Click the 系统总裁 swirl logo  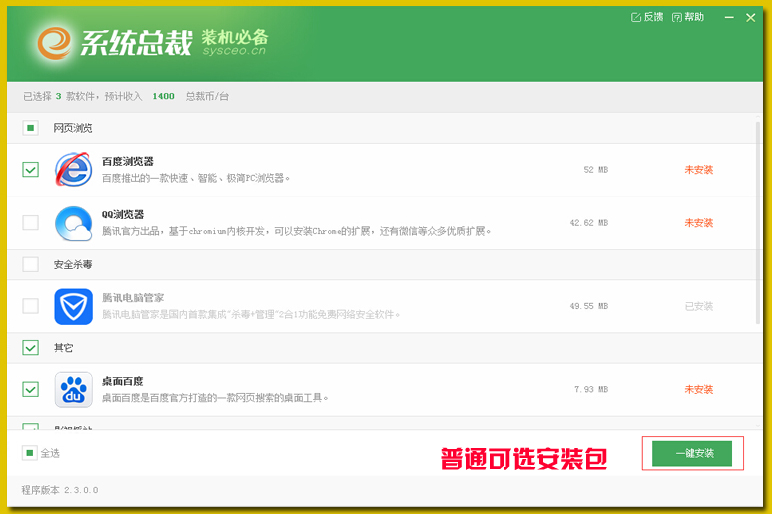[x=54, y=43]
